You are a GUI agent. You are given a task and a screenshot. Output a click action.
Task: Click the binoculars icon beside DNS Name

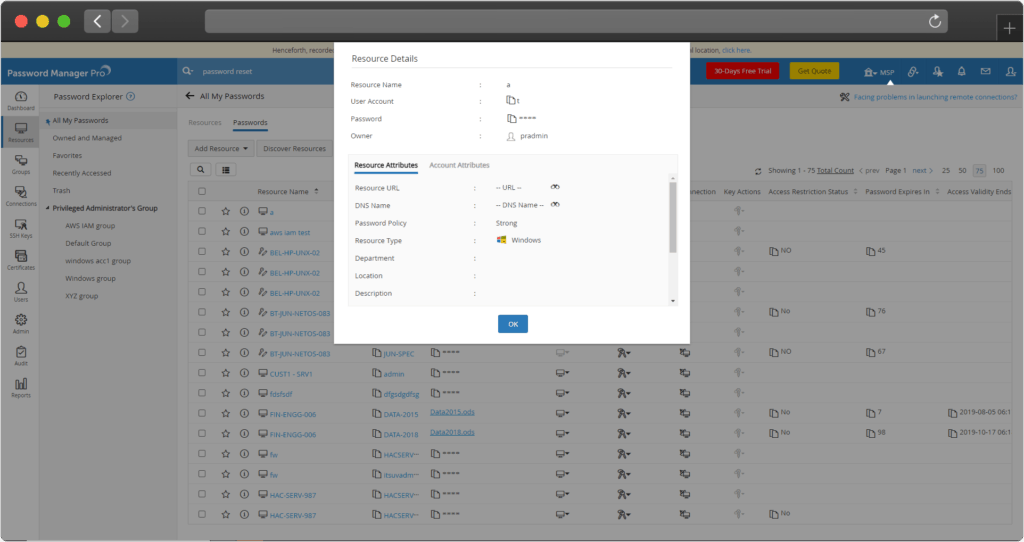click(555, 204)
